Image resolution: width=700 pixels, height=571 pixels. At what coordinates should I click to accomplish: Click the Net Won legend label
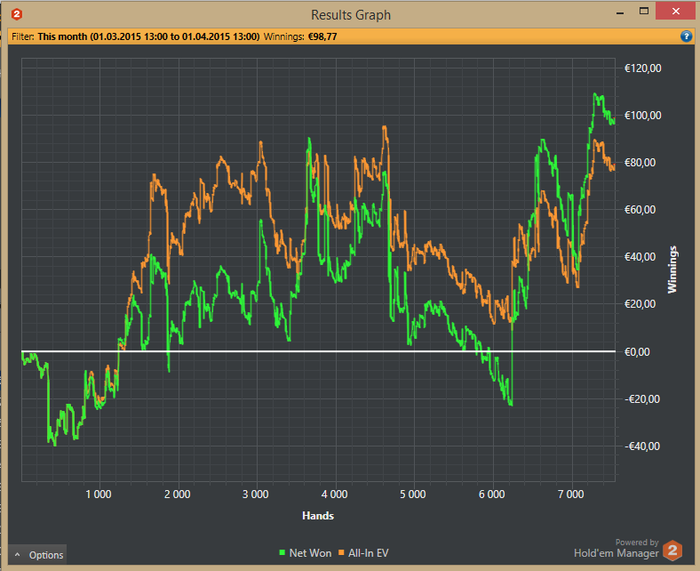pyautogui.click(x=310, y=553)
